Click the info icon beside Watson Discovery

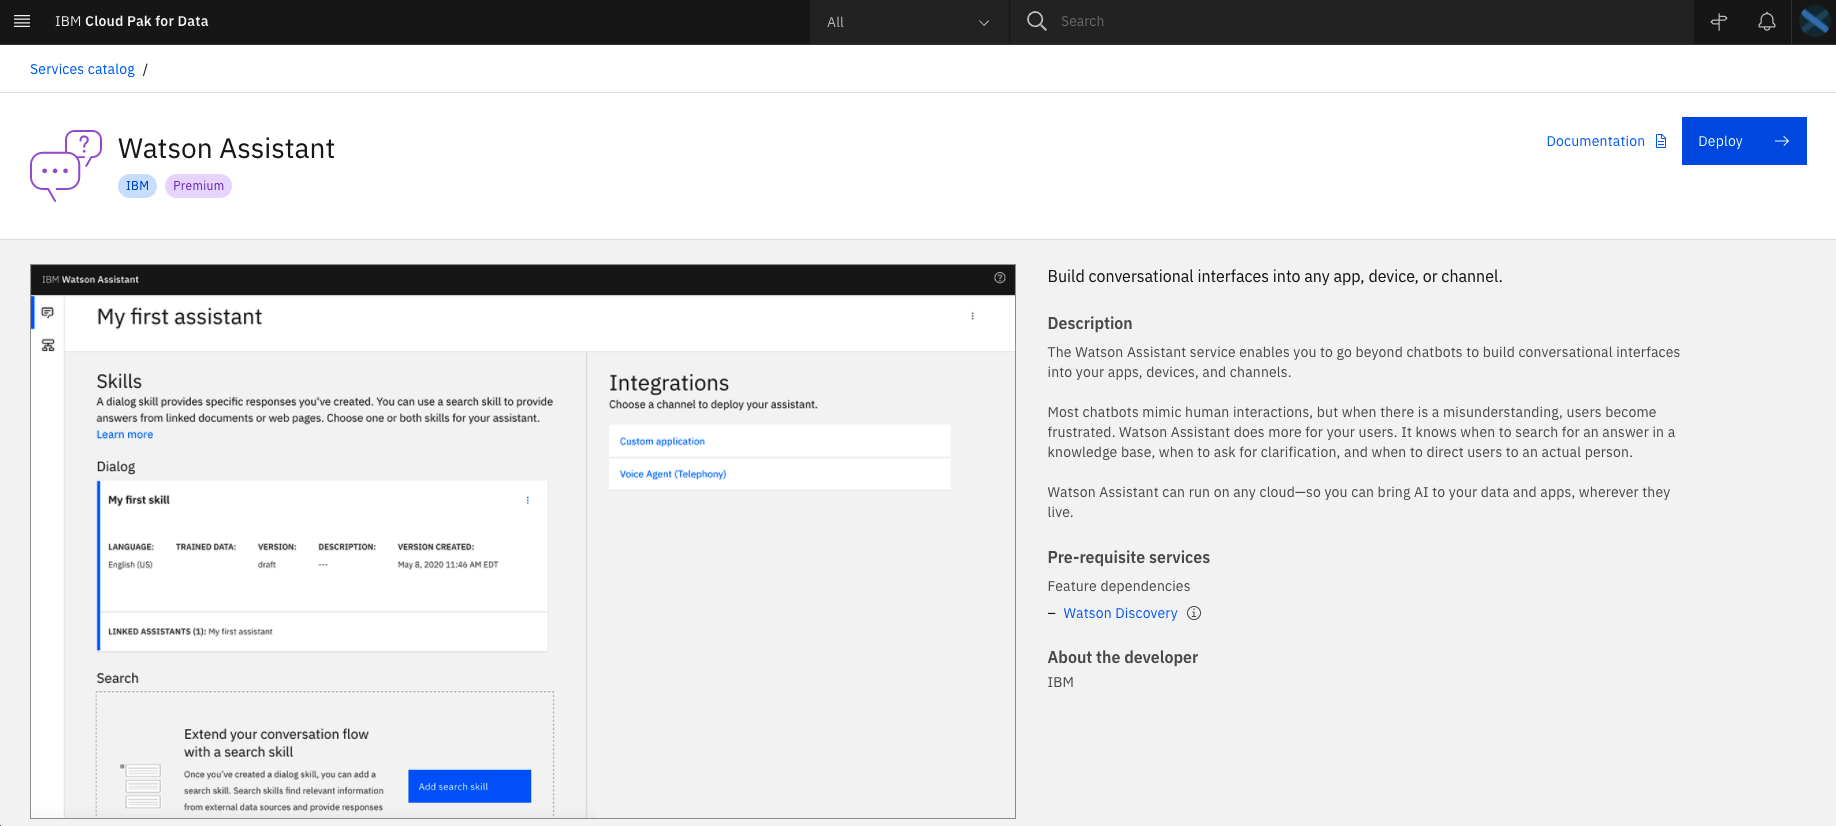[1193, 613]
